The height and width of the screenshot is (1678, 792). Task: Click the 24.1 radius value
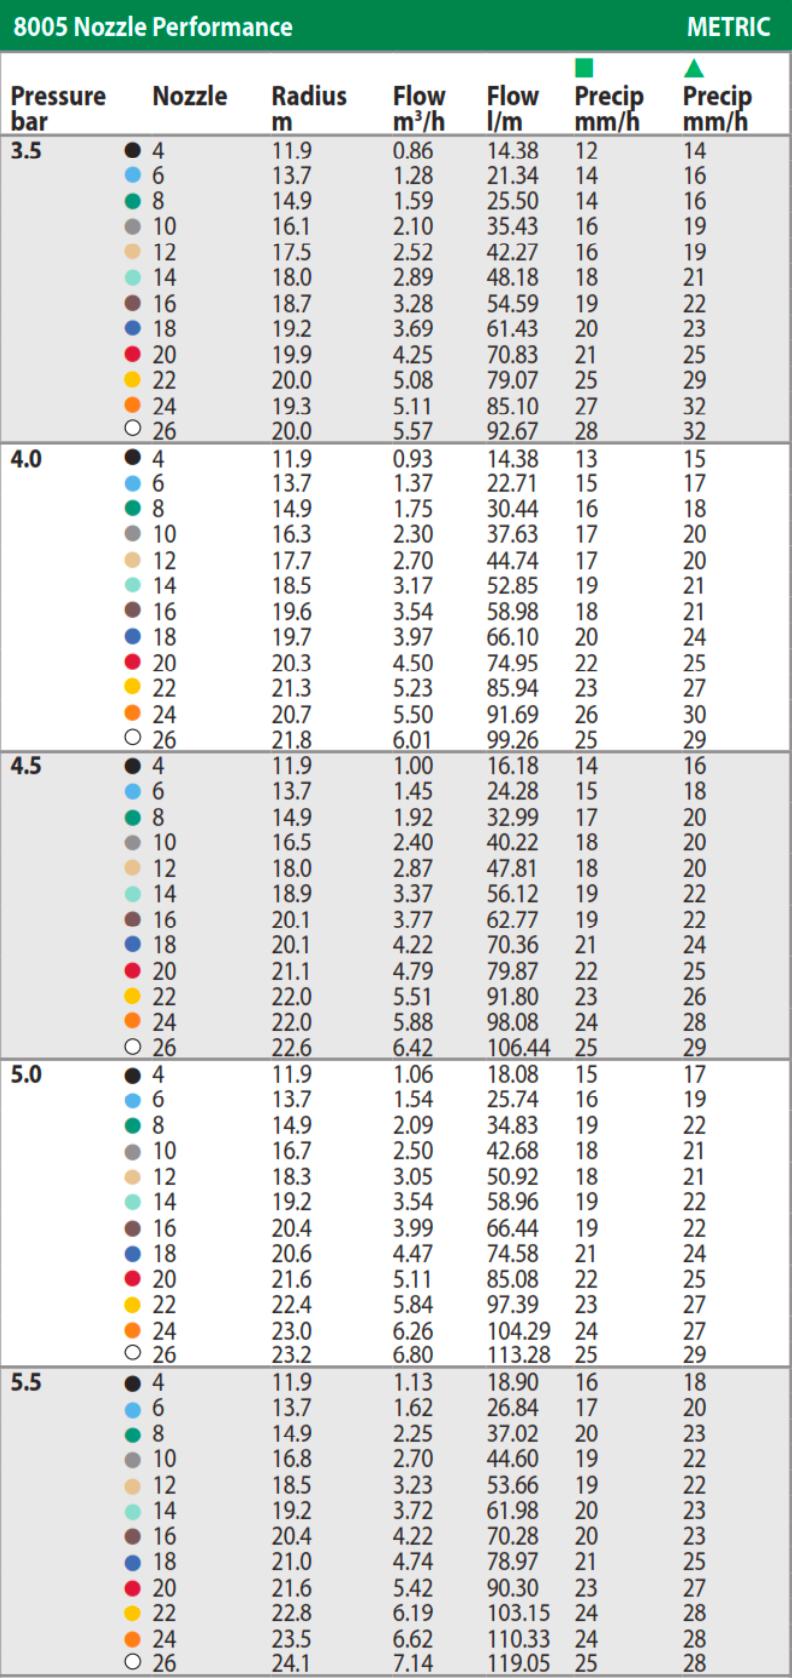292,1664
